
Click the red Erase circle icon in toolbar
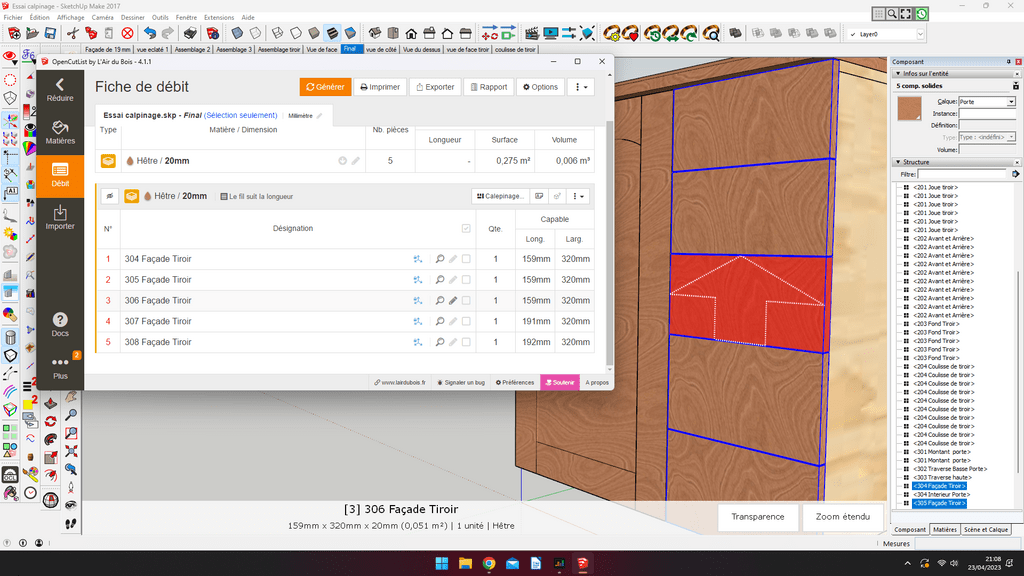[x=127, y=33]
